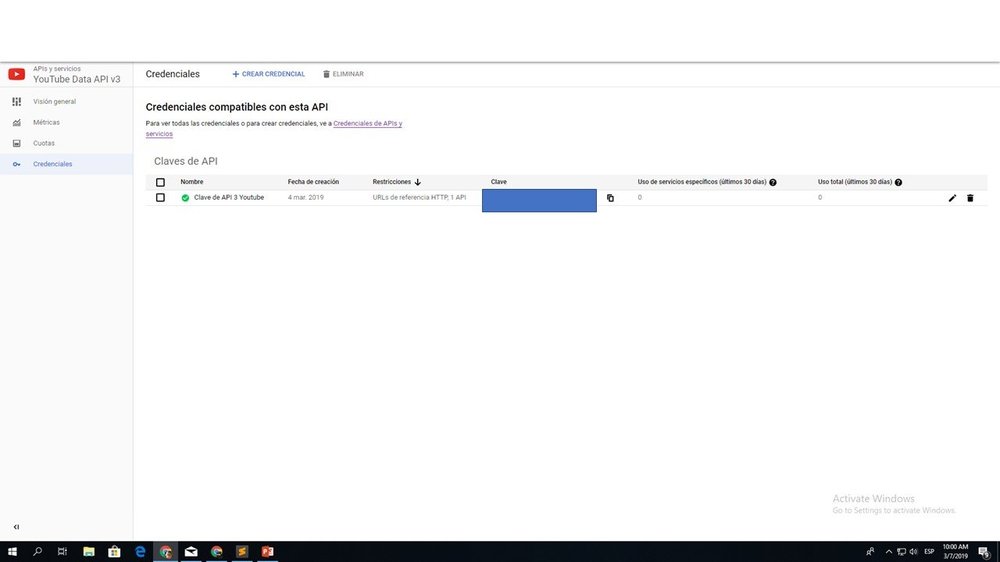Open PowerPoint from the taskbar
Screen dimensions: 1000x562
[x=267, y=551]
